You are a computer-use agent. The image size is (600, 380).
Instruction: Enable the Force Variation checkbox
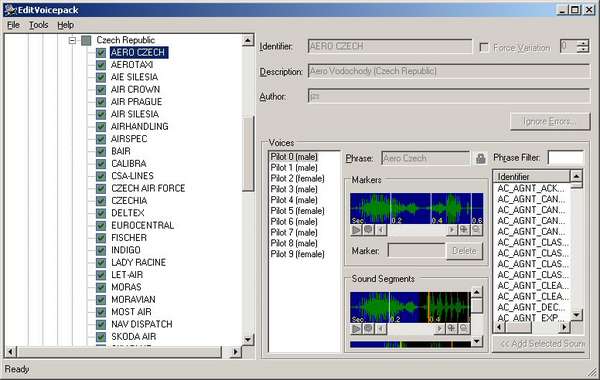coord(484,47)
